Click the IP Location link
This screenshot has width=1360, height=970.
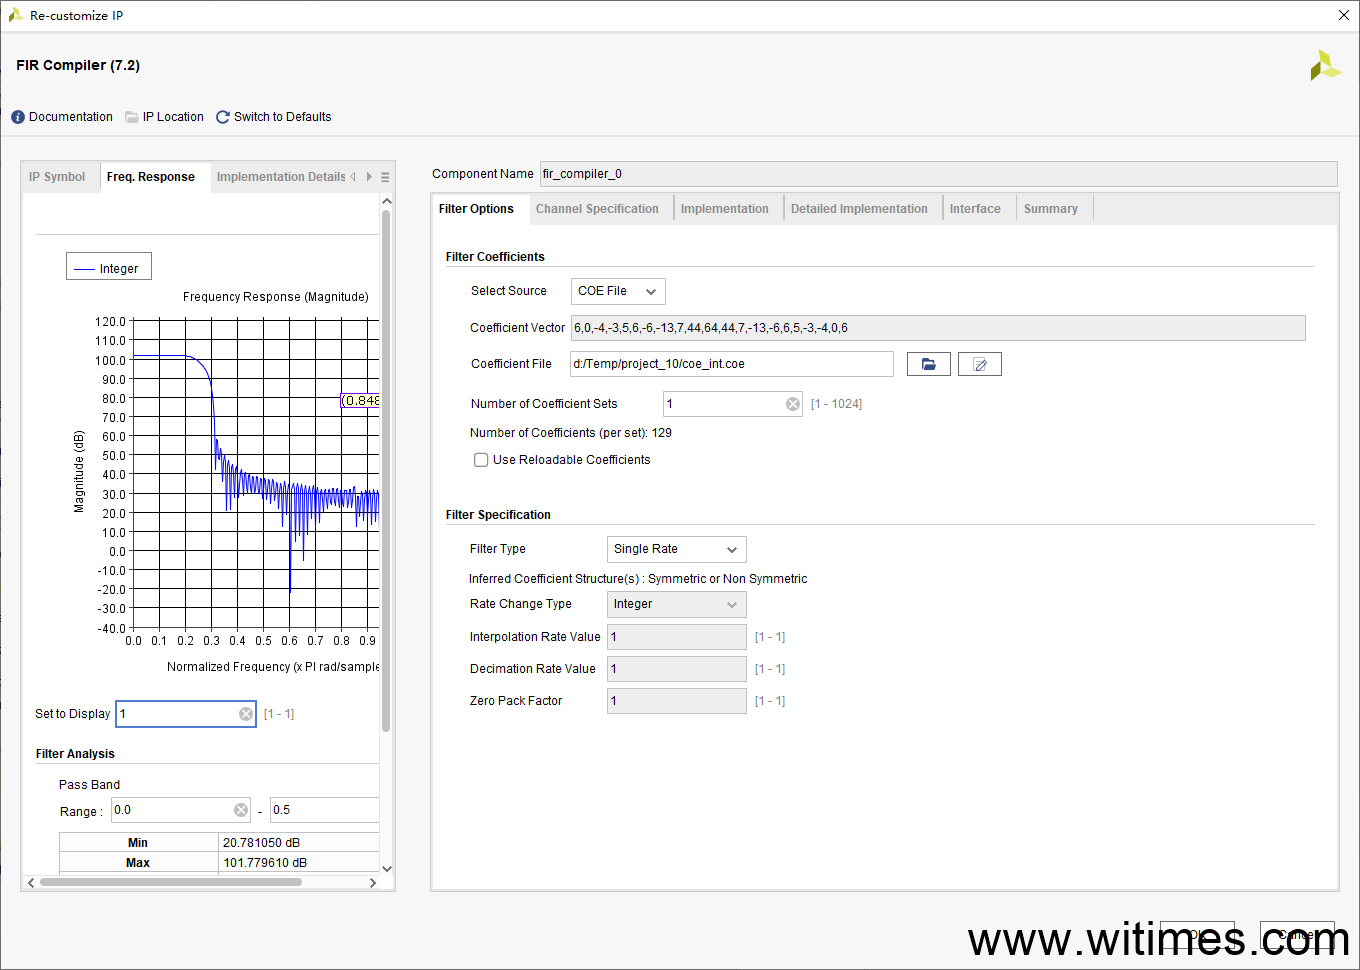coord(173,117)
